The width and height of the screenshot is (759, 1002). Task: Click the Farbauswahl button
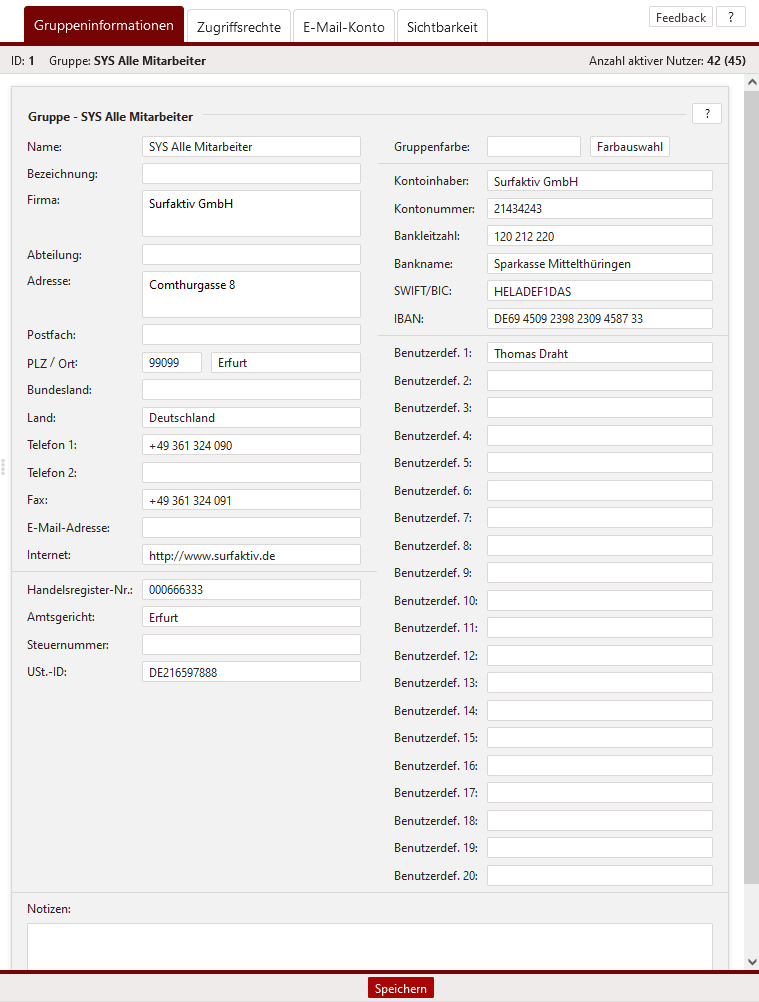630,147
